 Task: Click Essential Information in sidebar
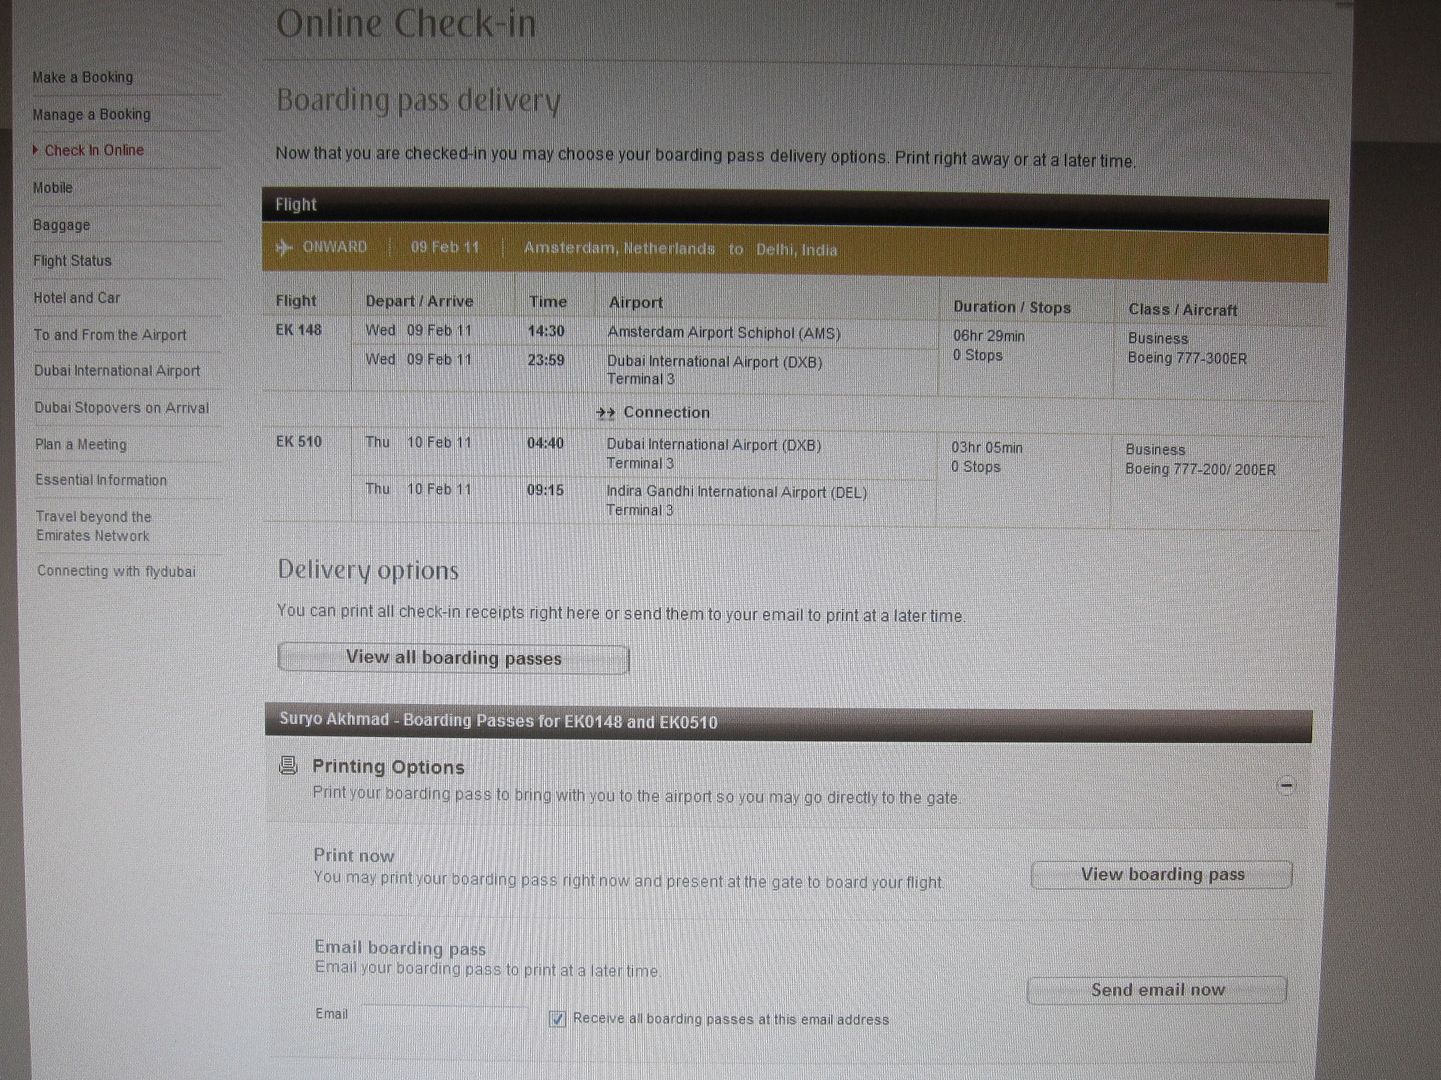pos(101,480)
